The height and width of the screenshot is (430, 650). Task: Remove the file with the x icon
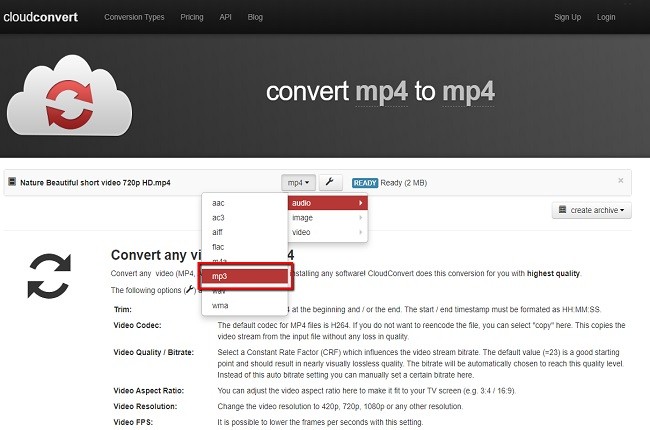click(621, 180)
